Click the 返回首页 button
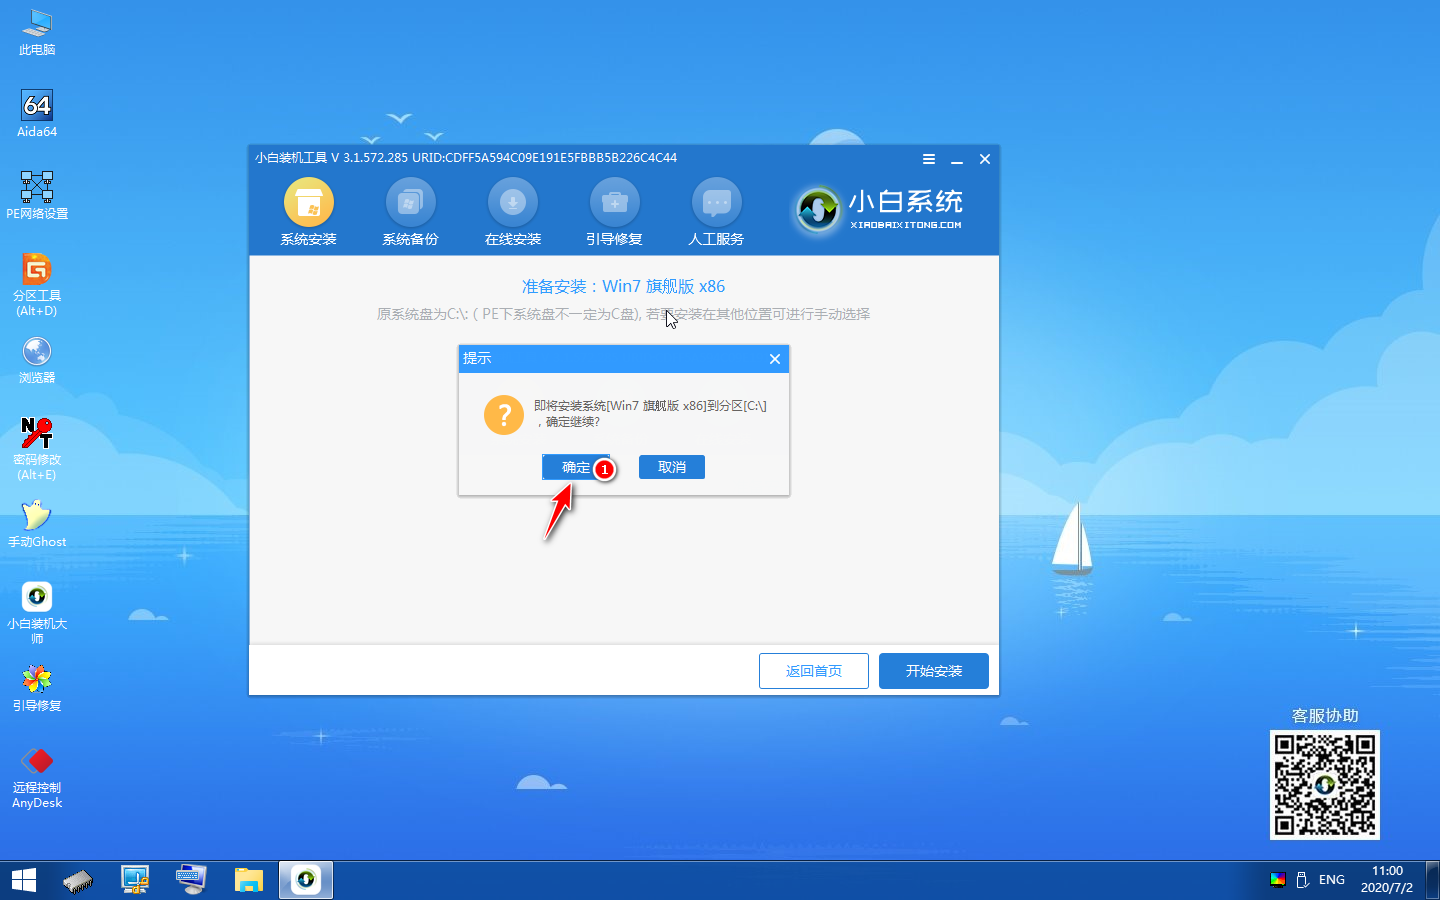 pyautogui.click(x=814, y=671)
